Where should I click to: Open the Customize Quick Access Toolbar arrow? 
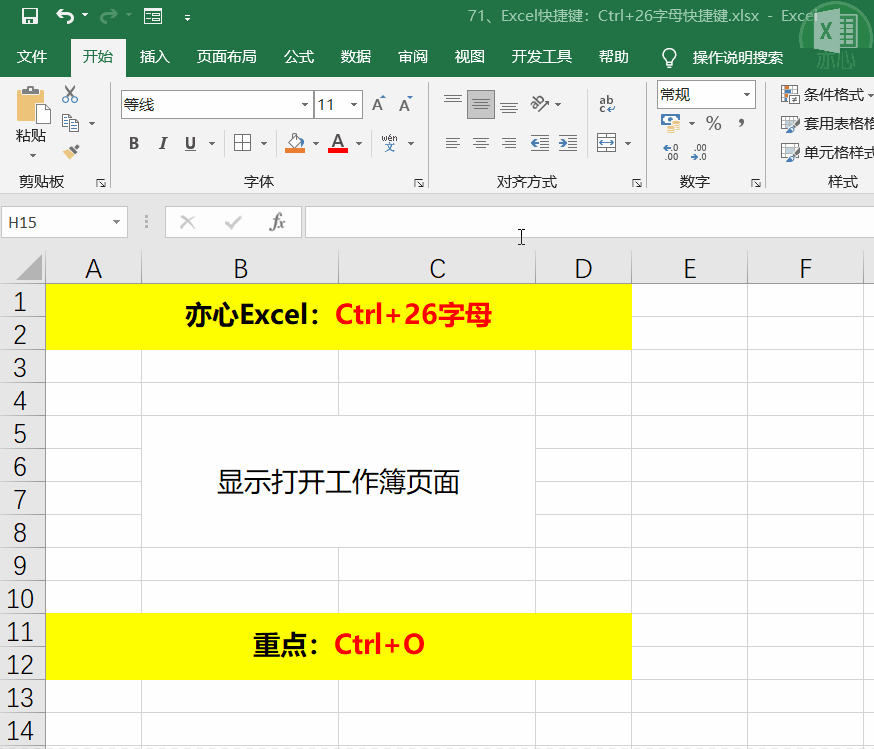[187, 18]
